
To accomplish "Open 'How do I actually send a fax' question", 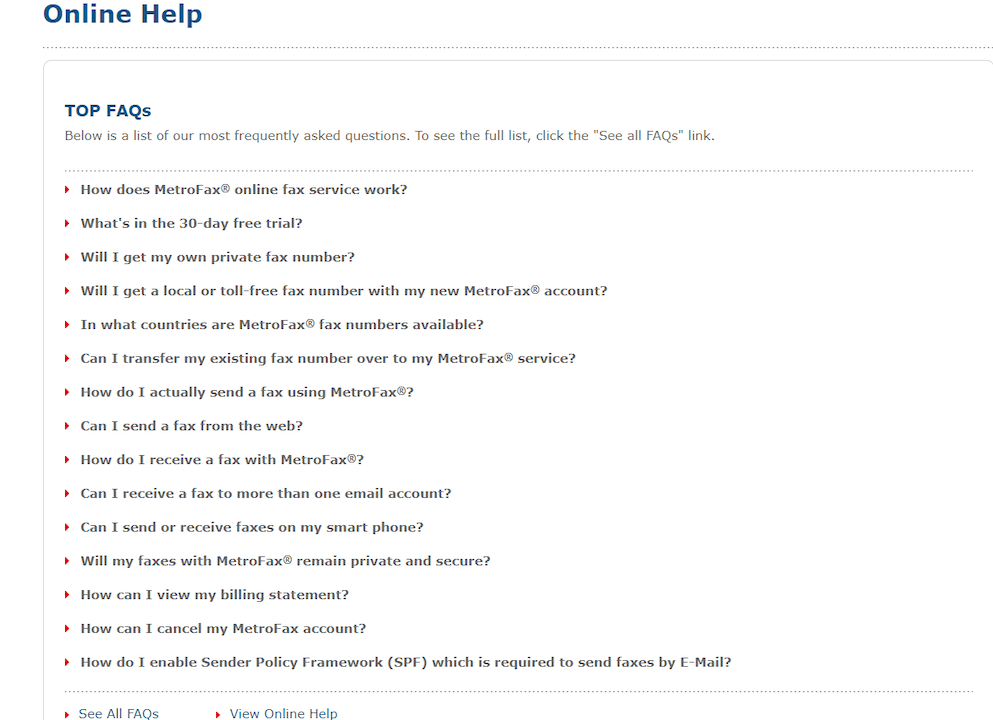I will coord(247,393).
